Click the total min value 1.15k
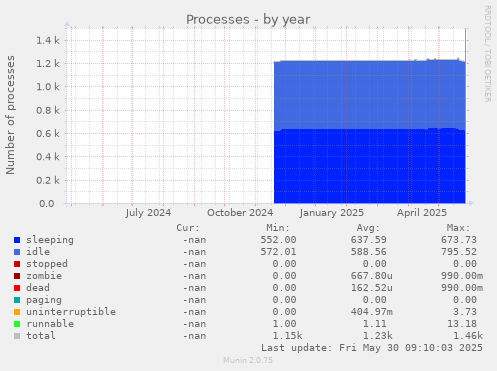 [287, 336]
